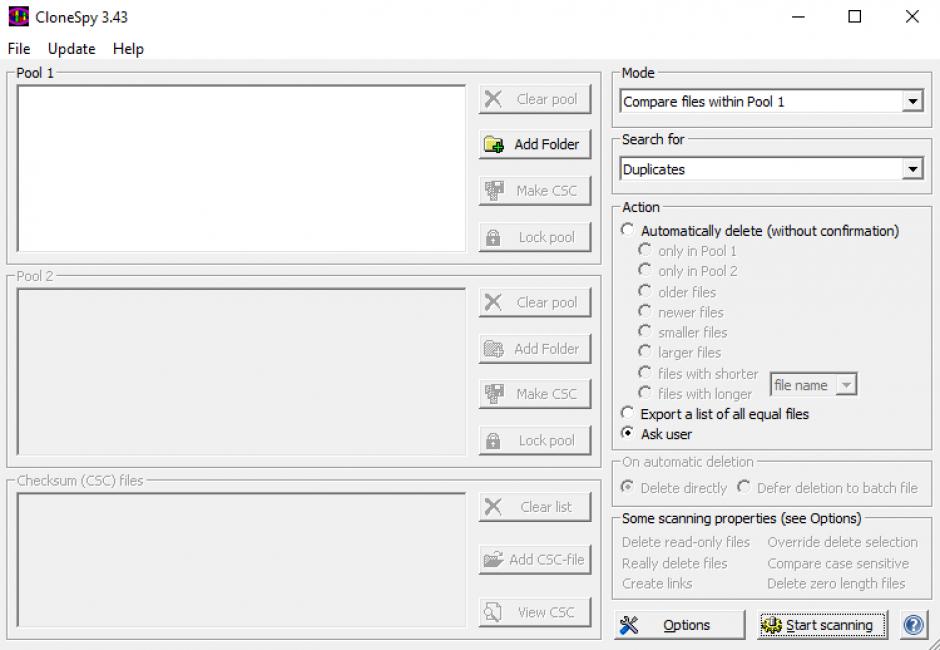
Task: Click Delete zero length files text
Action: 836,583
